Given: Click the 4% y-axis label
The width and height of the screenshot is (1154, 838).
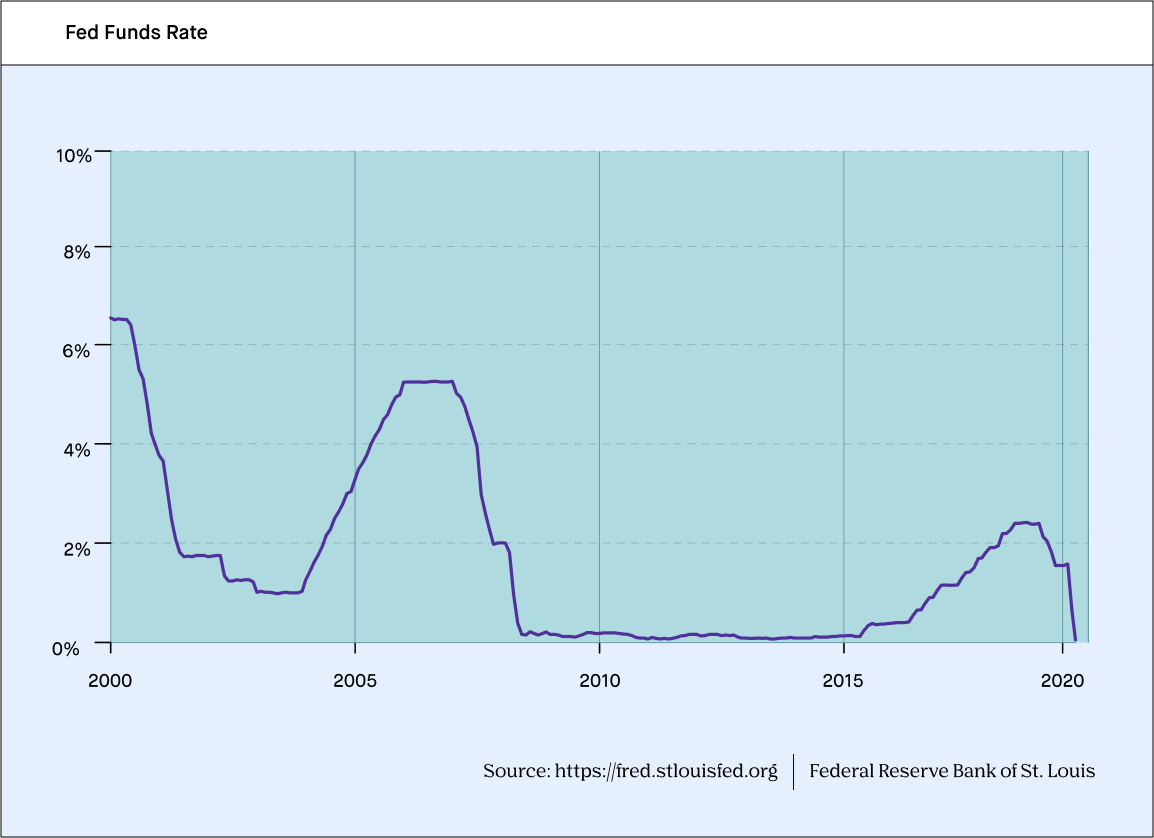Looking at the screenshot, I should pos(77,449).
